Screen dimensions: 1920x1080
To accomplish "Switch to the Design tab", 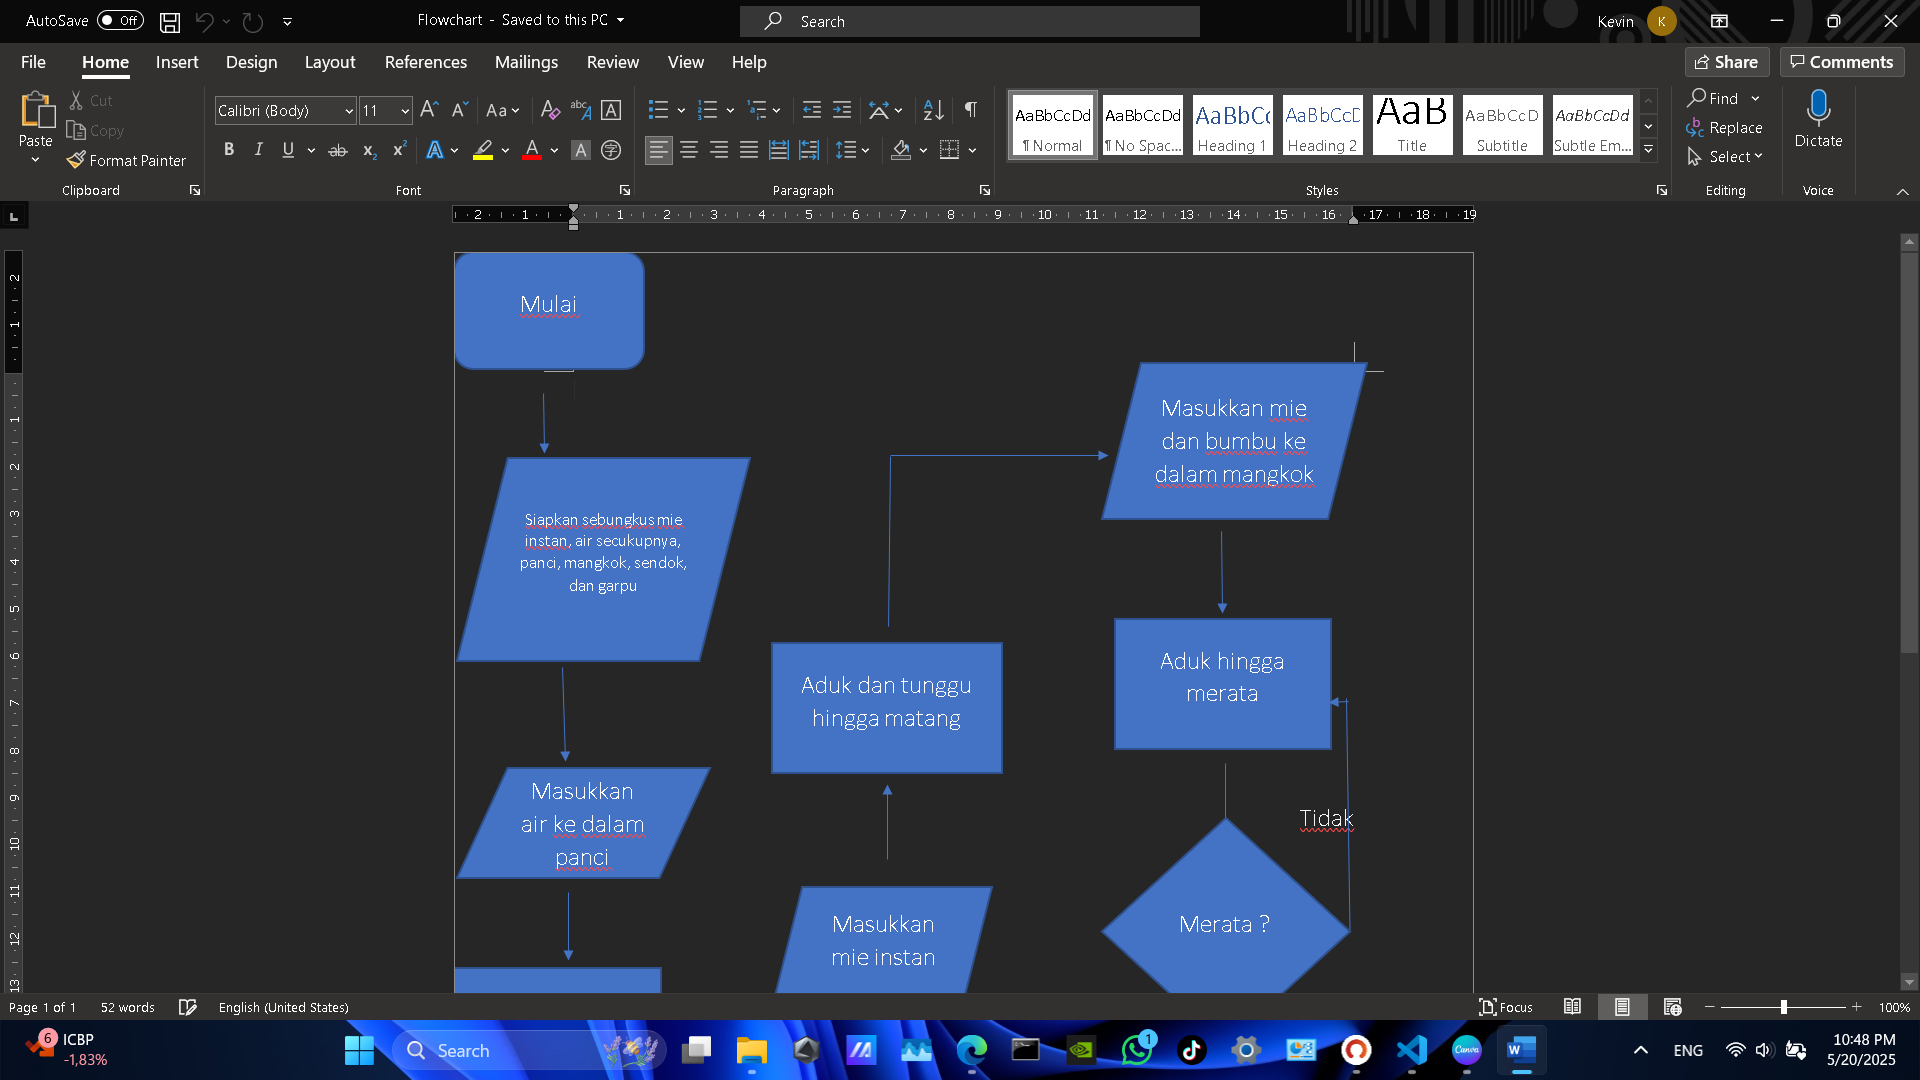I will (x=251, y=62).
